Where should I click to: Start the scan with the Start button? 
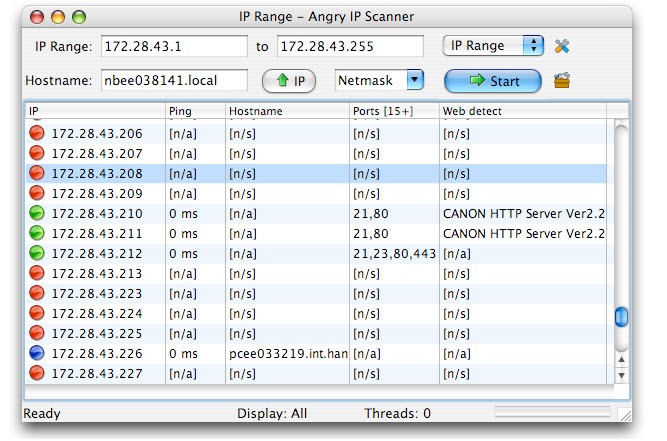(x=493, y=81)
